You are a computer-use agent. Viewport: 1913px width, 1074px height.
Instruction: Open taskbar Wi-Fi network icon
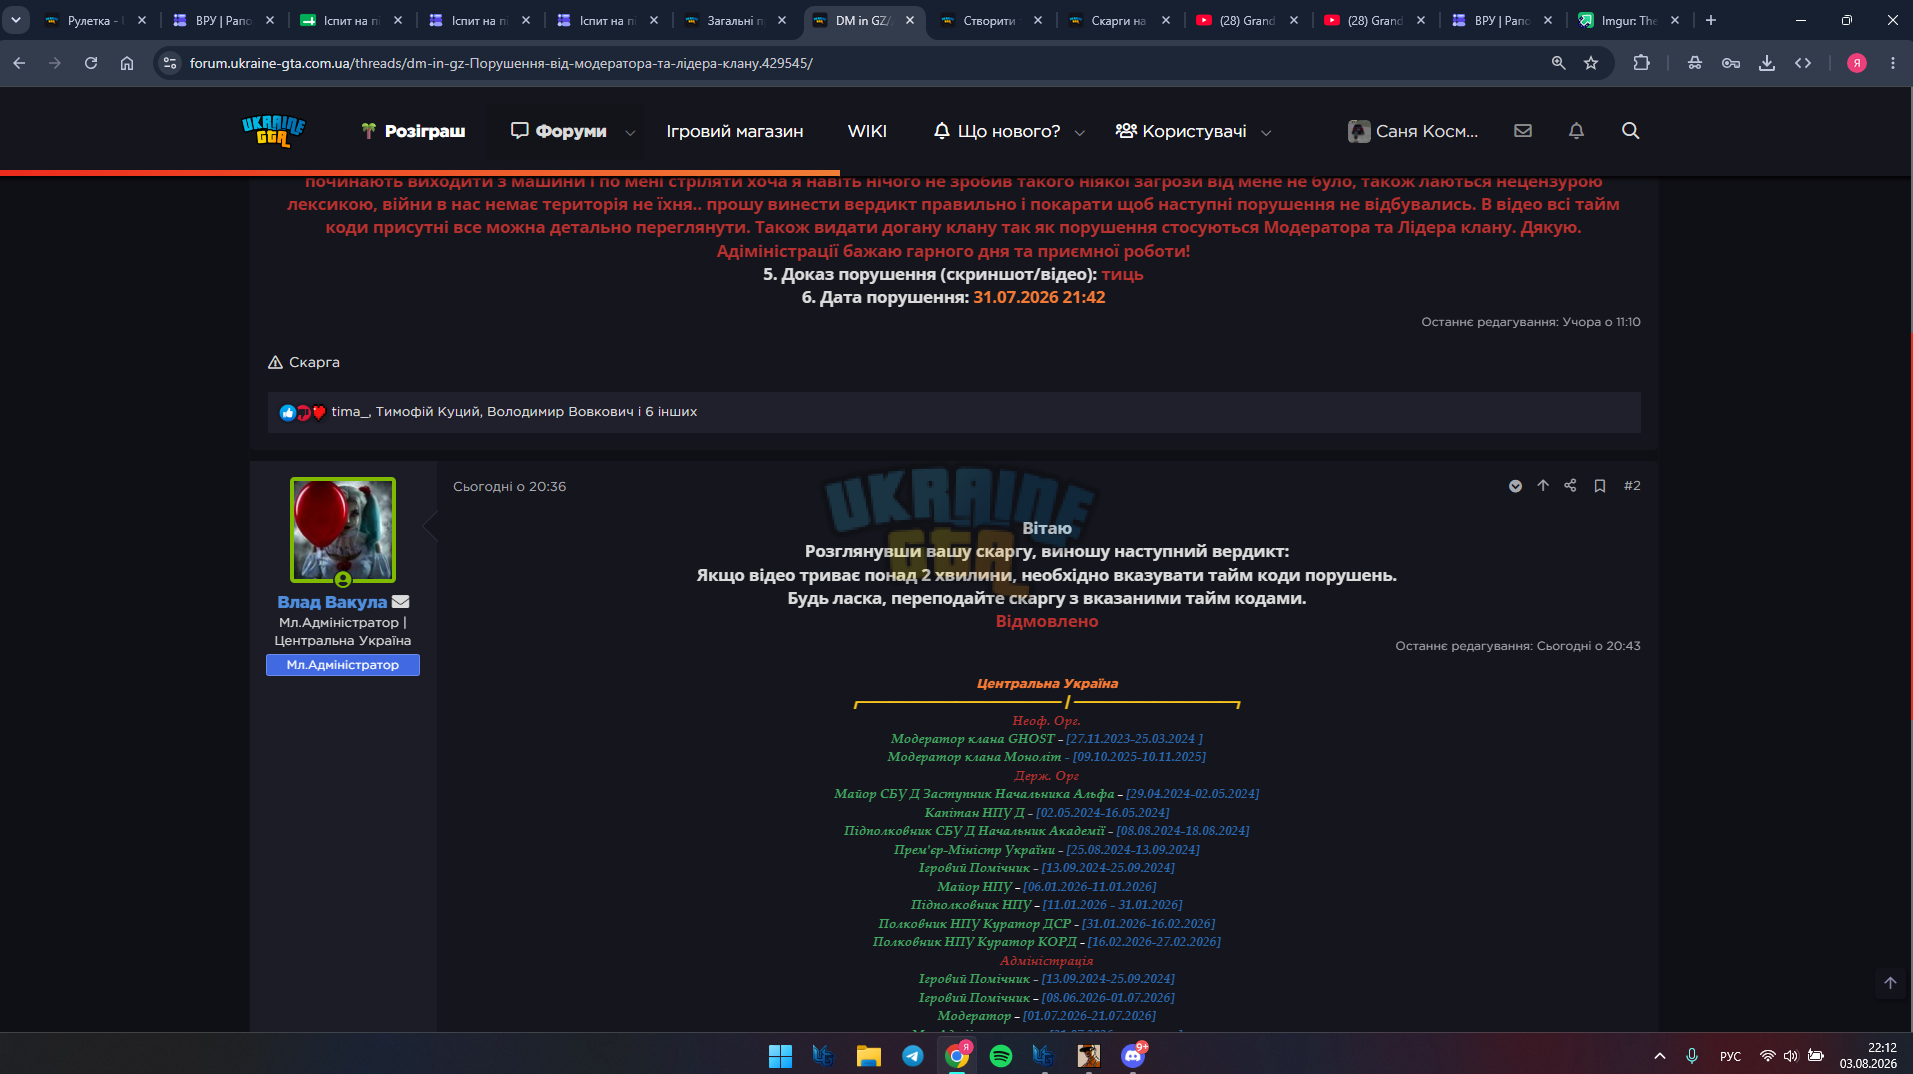pyautogui.click(x=1767, y=1055)
